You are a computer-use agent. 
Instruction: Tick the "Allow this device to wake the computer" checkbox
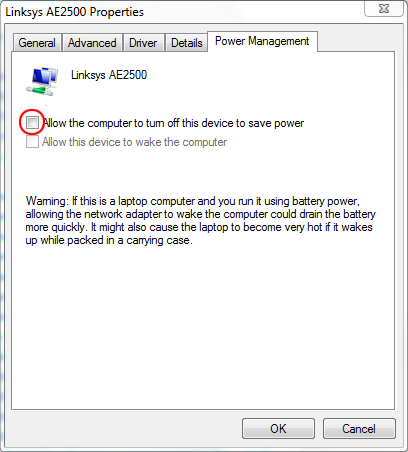click(x=32, y=142)
